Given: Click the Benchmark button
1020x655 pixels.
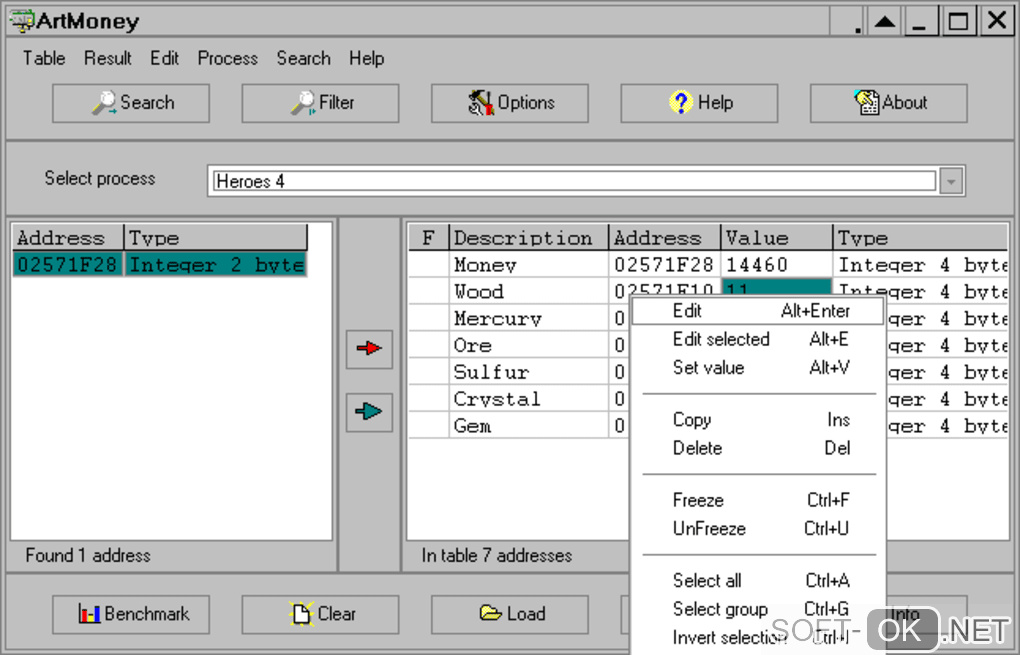Looking at the screenshot, I should coord(131,614).
